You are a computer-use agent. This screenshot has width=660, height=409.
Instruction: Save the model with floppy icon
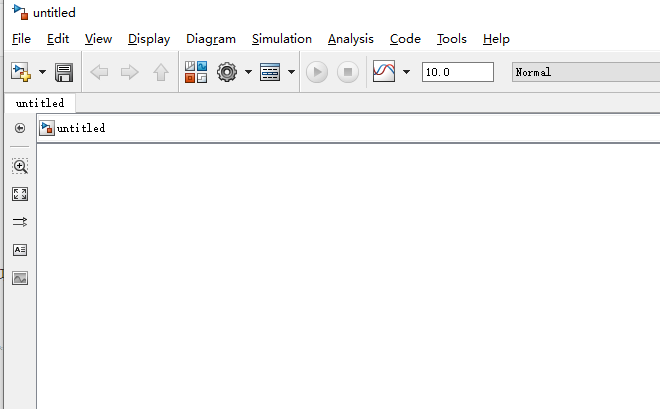click(x=64, y=72)
